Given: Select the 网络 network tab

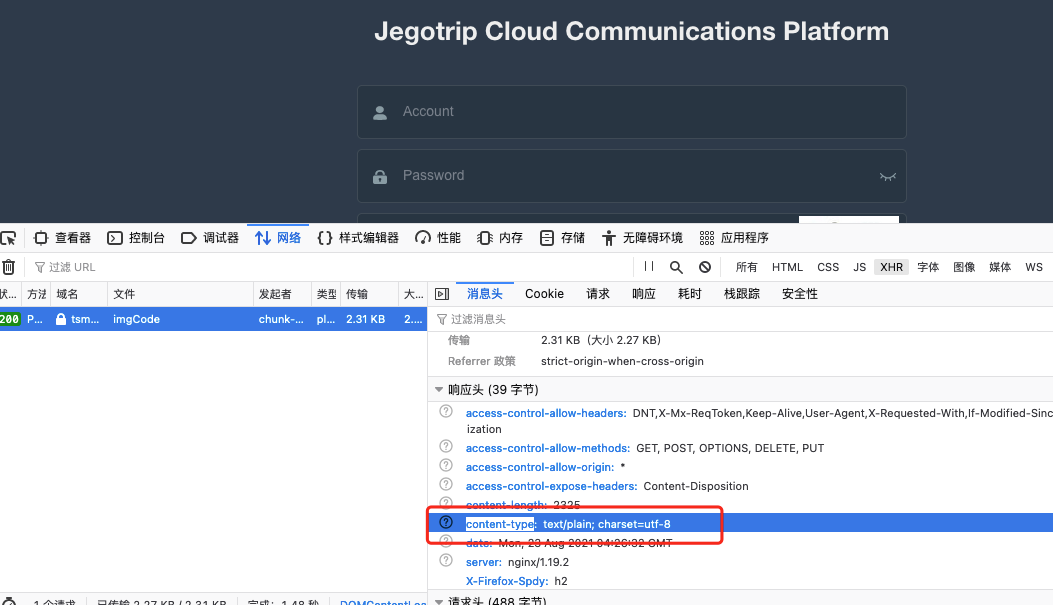Looking at the screenshot, I should (x=278, y=238).
